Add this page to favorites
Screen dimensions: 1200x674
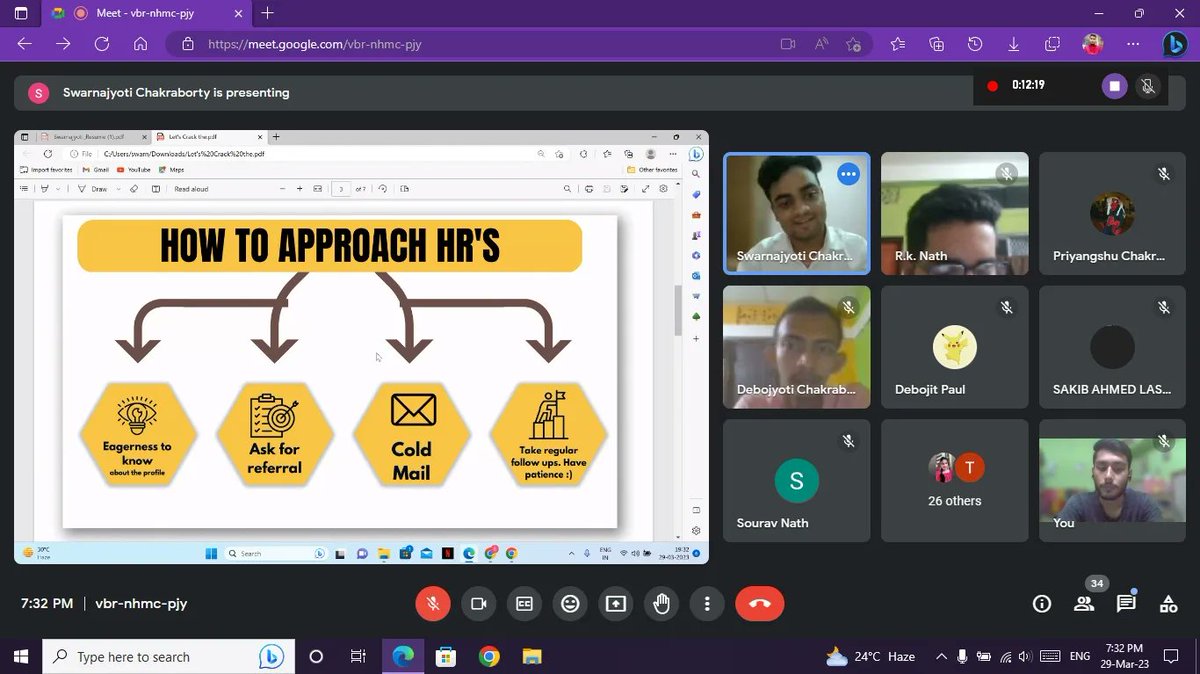(853, 44)
